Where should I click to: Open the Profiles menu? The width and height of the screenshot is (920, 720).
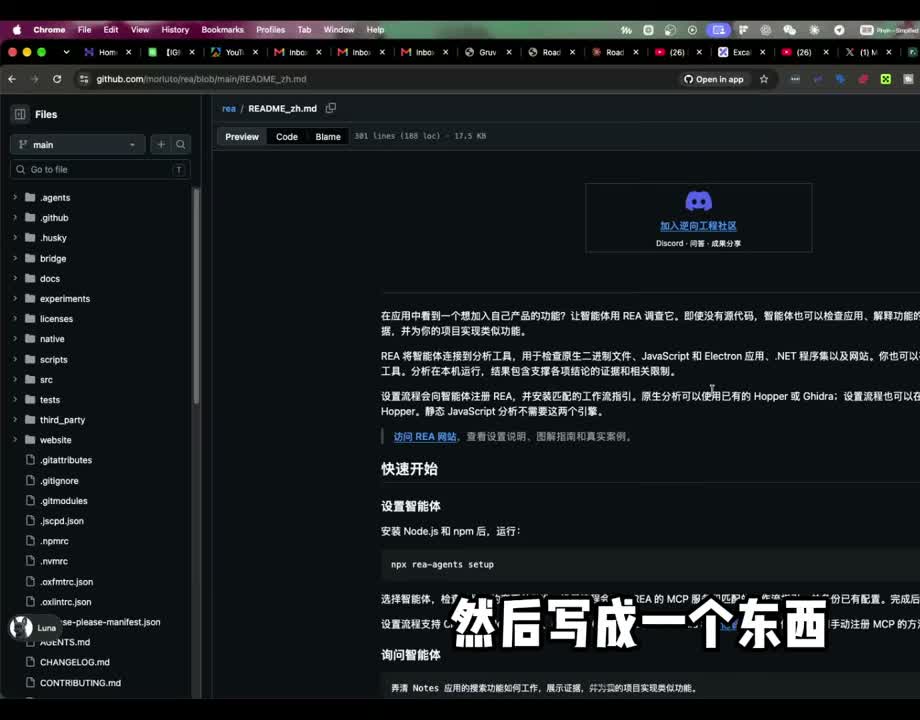click(270, 29)
